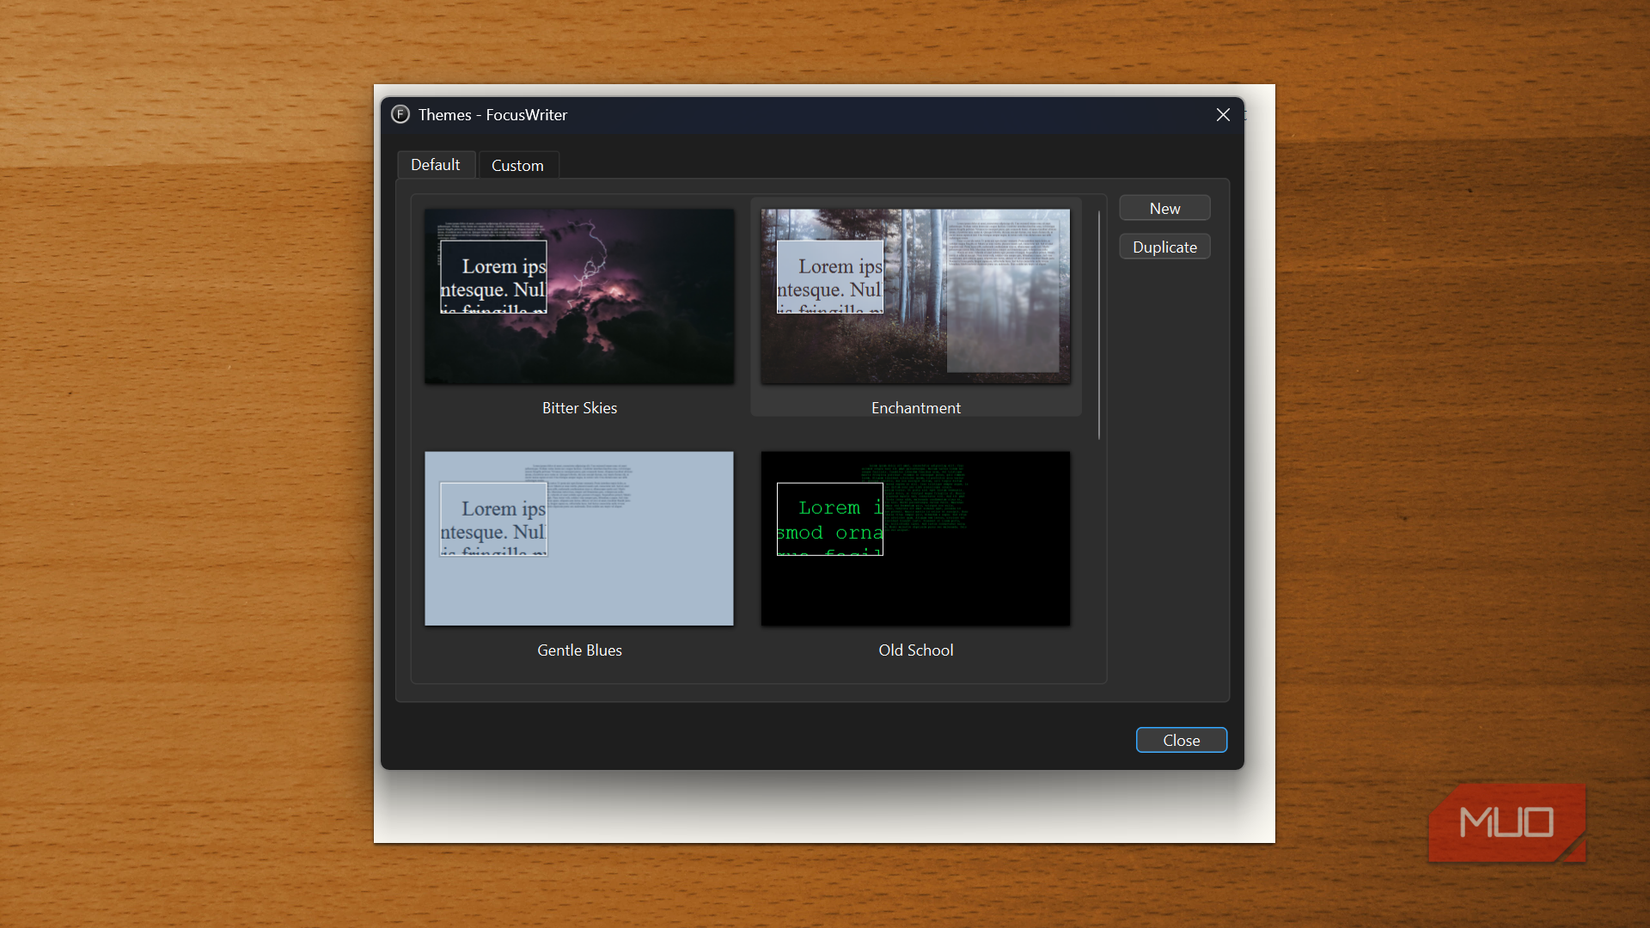Switch to the Custom themes tab
The height and width of the screenshot is (928, 1650).
point(518,164)
